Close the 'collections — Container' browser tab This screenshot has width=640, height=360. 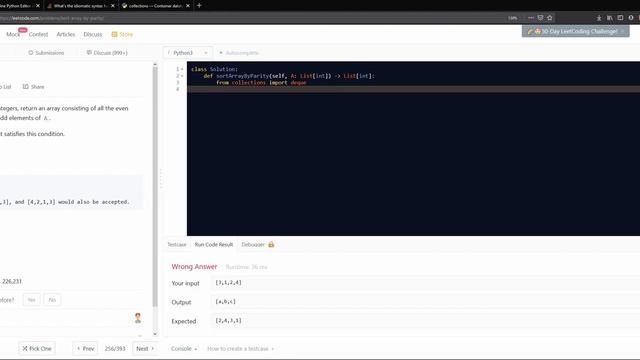[188, 6]
